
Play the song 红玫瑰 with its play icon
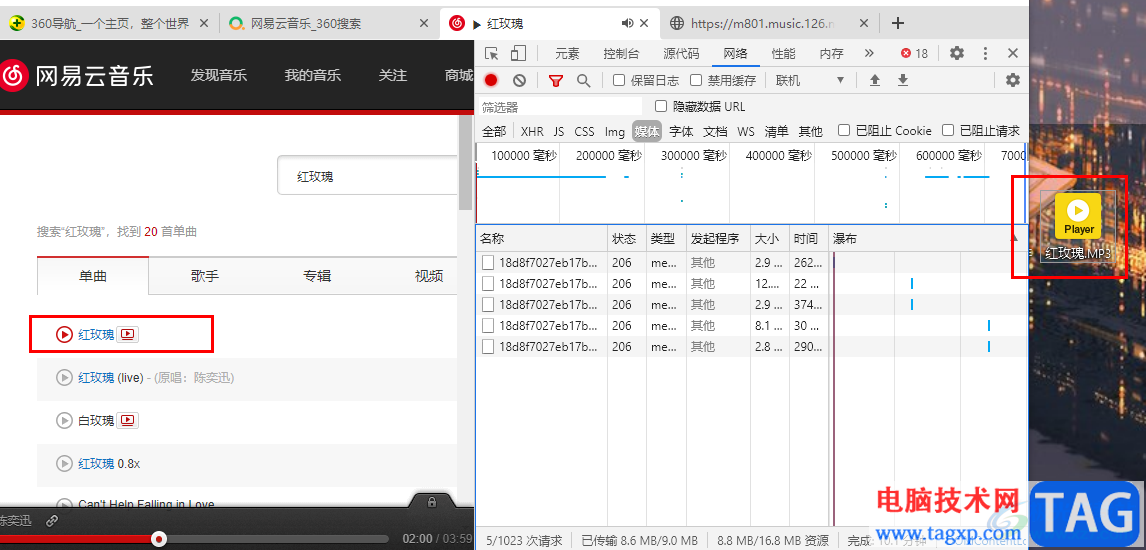point(64,335)
